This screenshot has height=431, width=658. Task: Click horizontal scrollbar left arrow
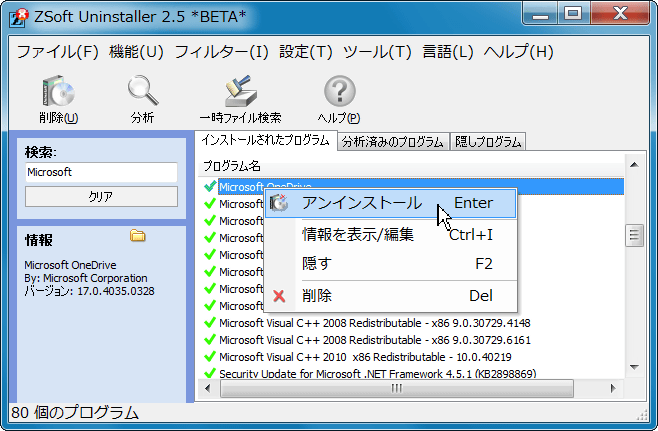pos(207,389)
